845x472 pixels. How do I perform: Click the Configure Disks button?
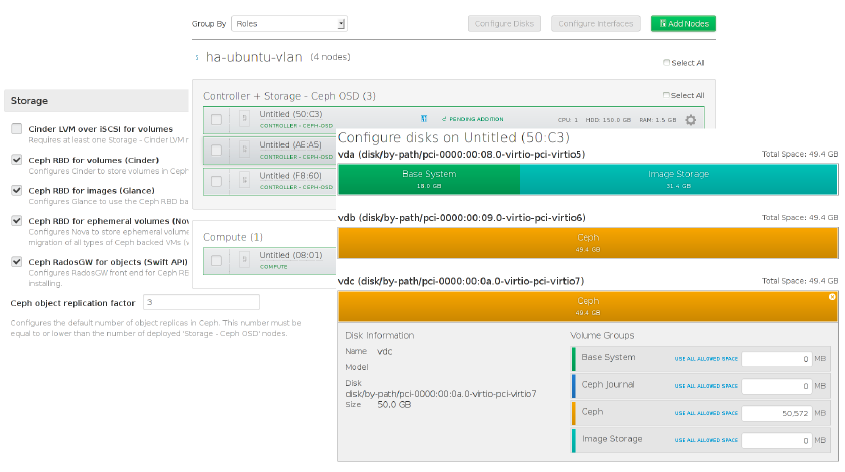pyautogui.click(x=504, y=23)
